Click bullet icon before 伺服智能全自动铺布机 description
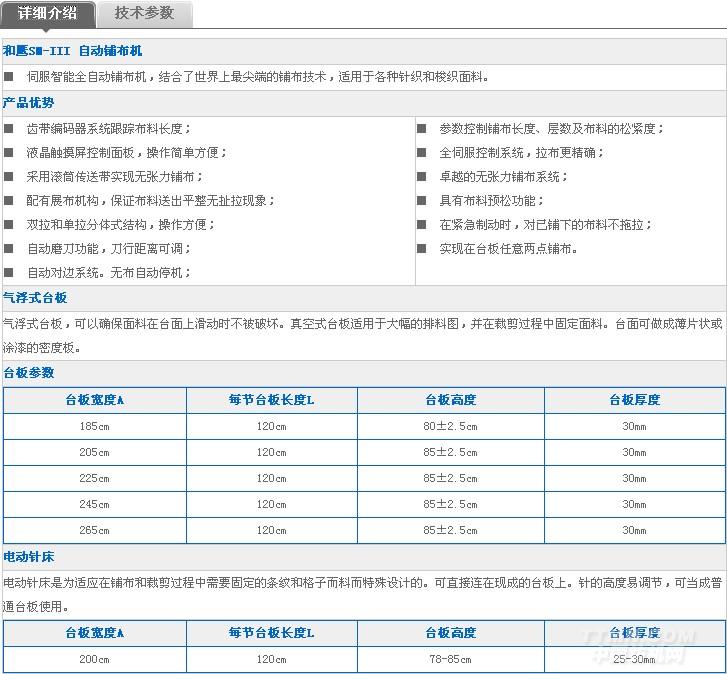This screenshot has height=674, width=727. 9,76
